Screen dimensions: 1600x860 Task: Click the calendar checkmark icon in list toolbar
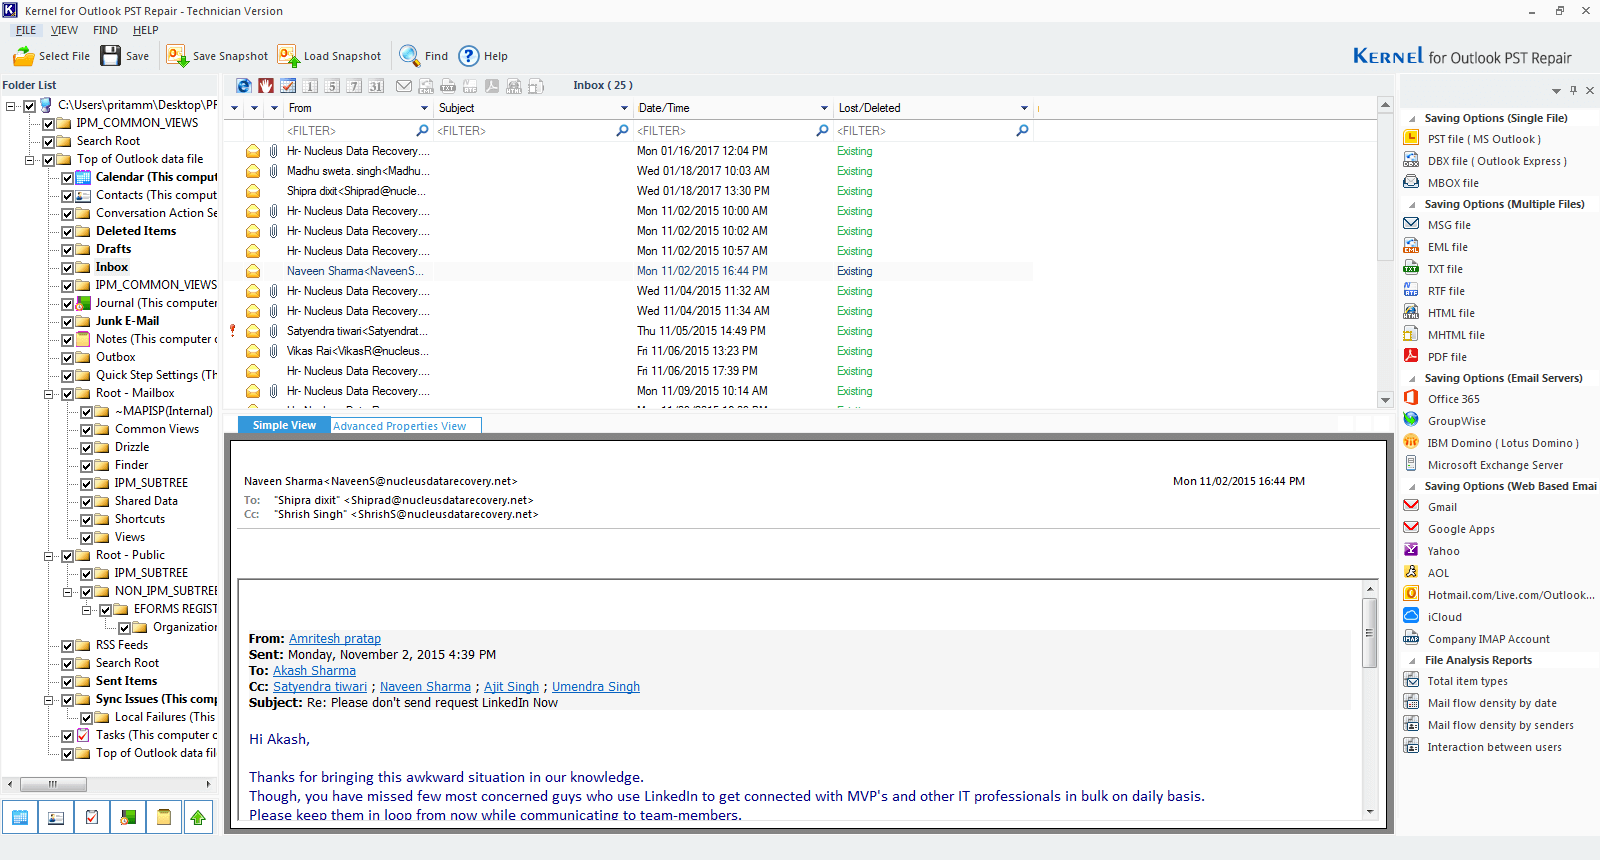point(288,86)
